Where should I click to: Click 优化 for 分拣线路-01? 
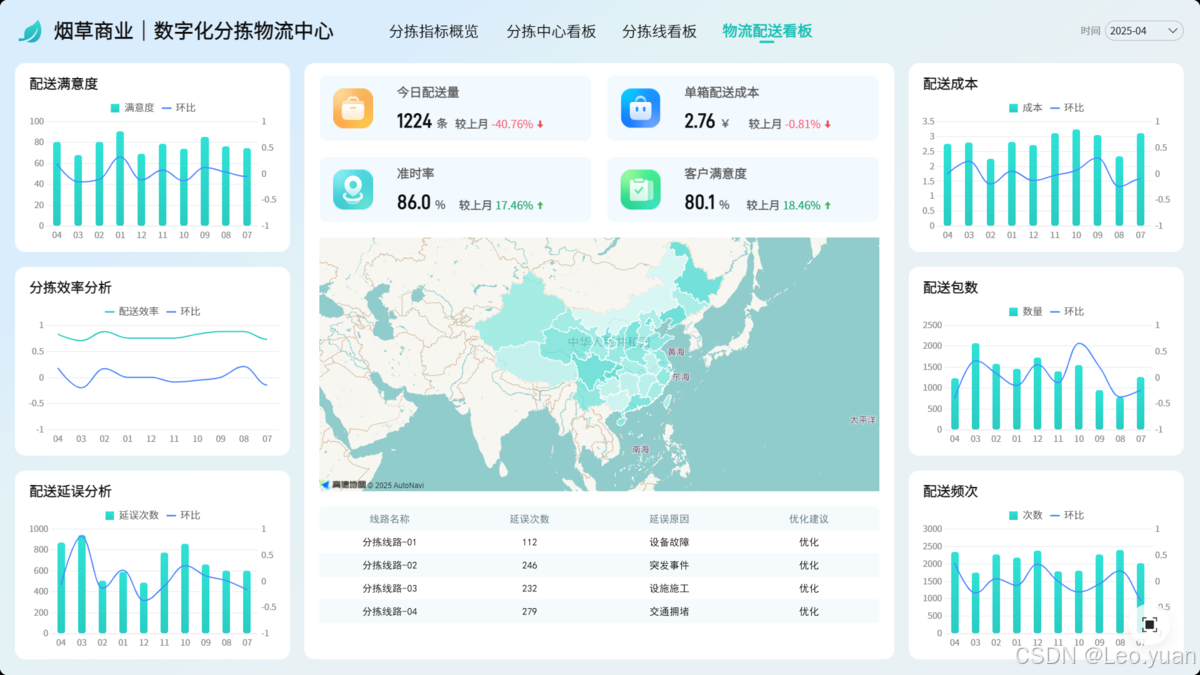tap(809, 542)
